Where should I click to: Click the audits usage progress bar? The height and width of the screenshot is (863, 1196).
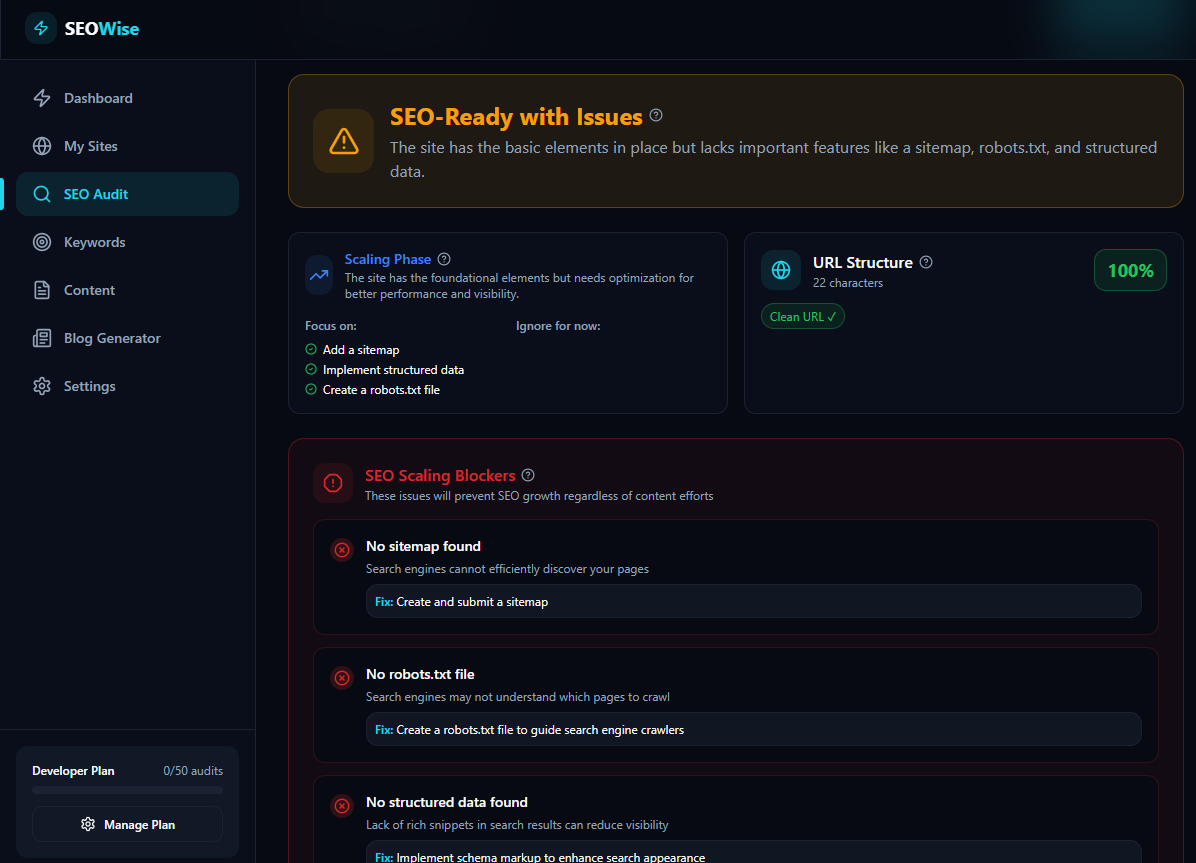[x=127, y=790]
